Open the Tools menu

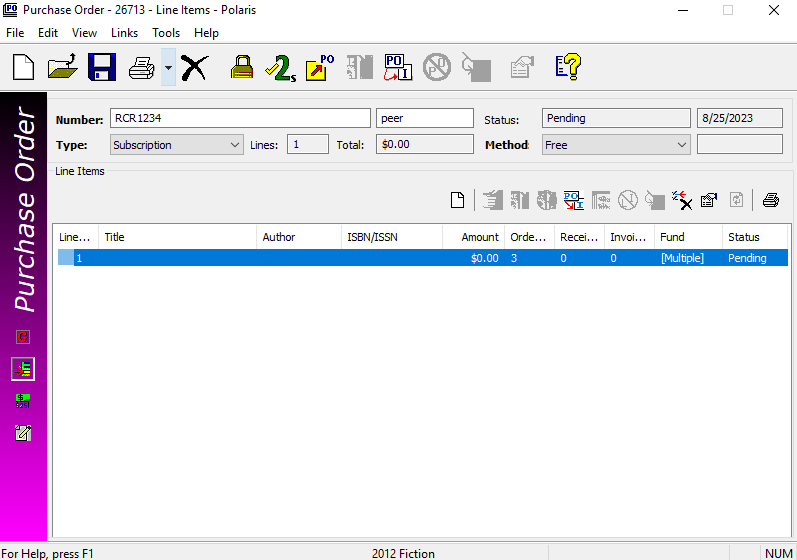166,33
